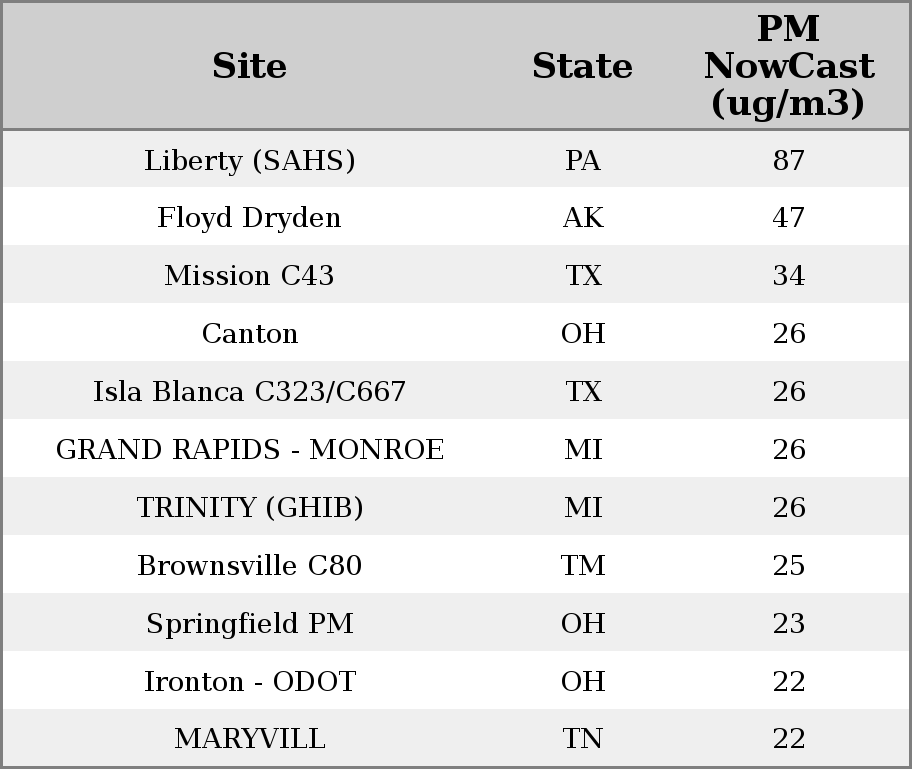
Task: Select the Floyd Dryden site cell
Action: 250,218
